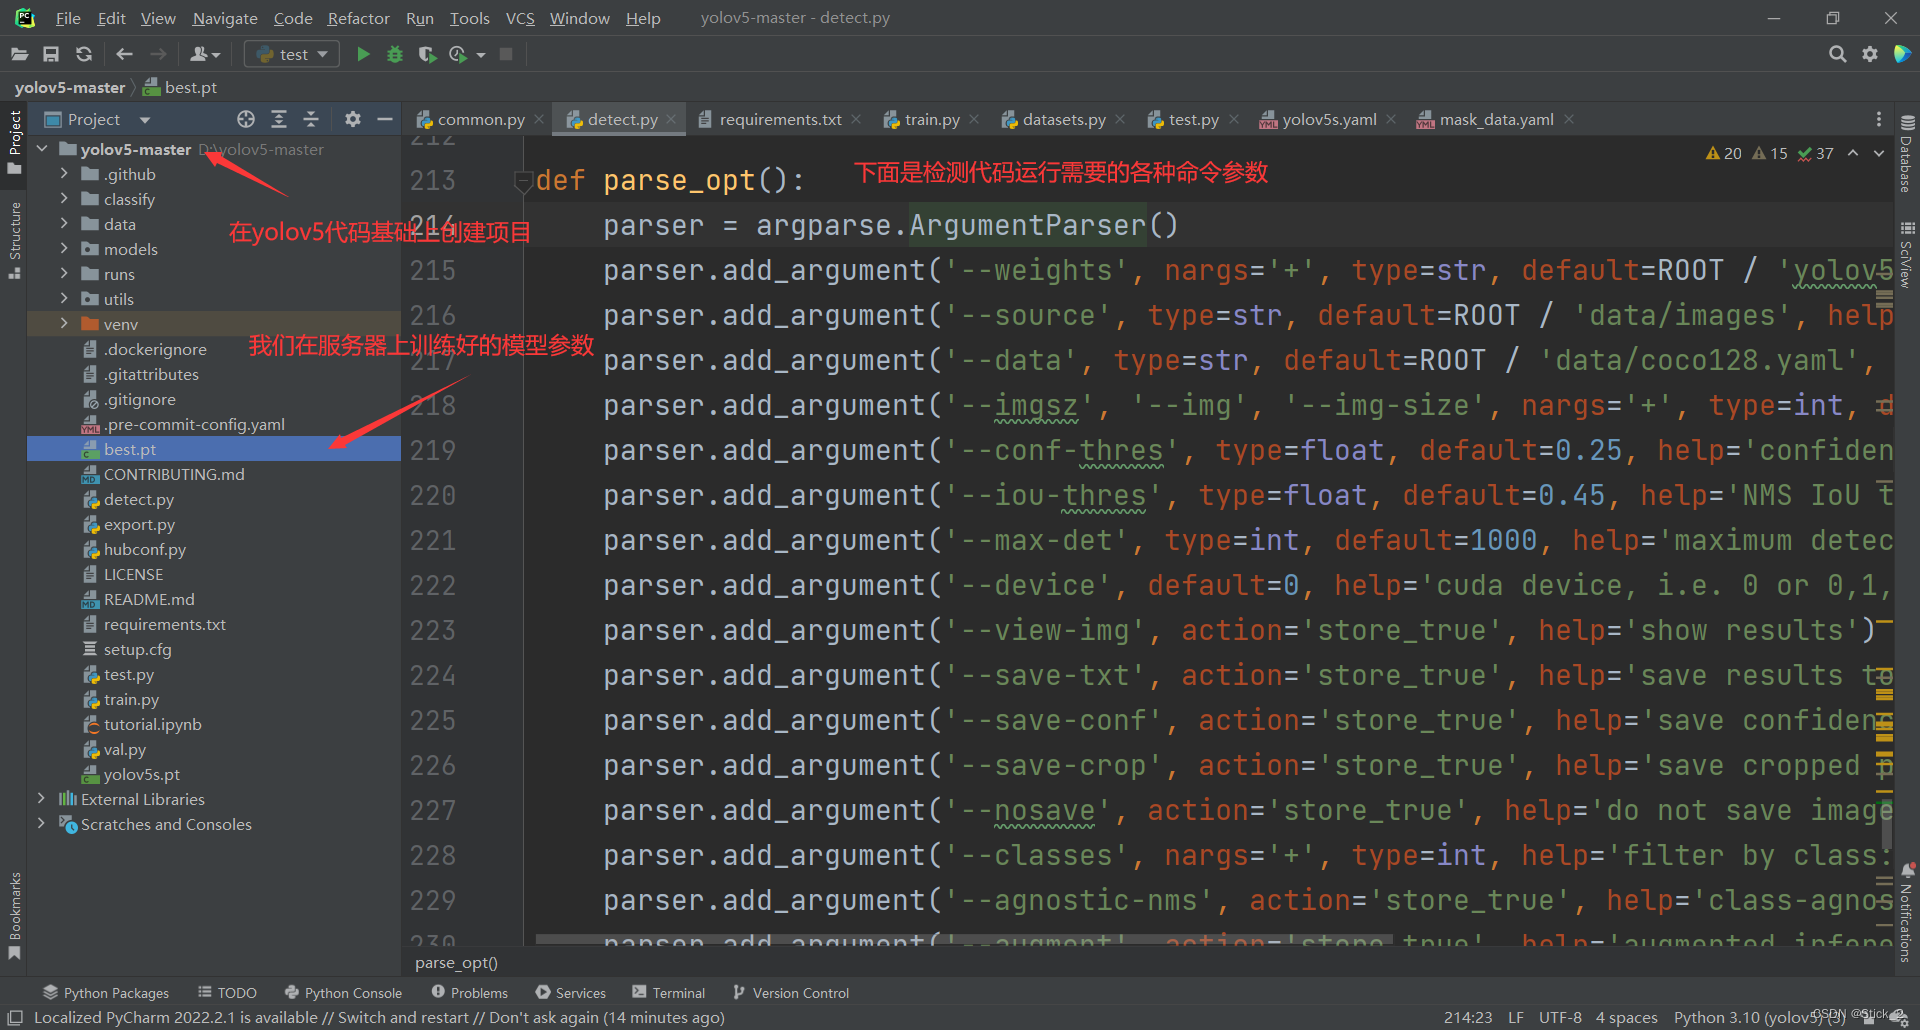Open the SciView side panel

(1907, 255)
